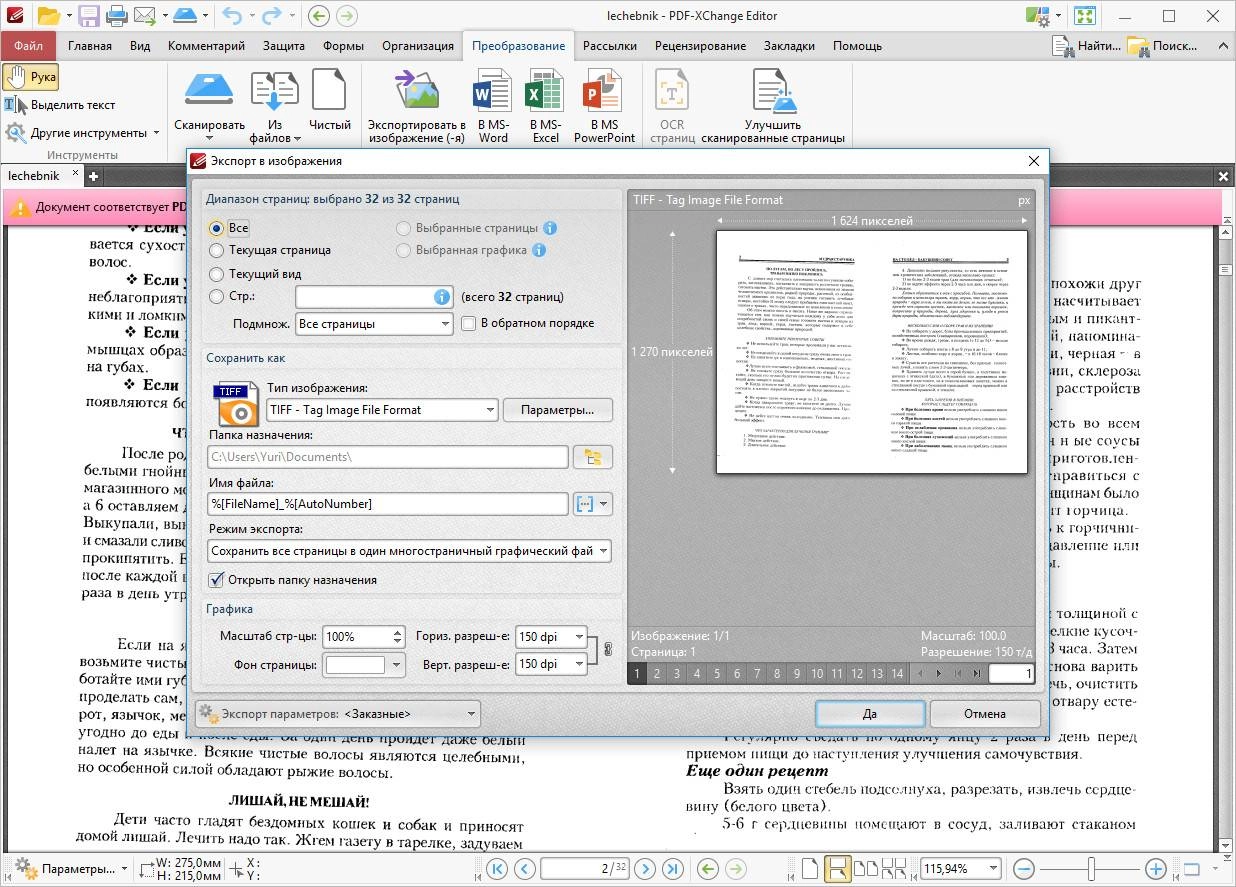Click the export preview page thumbnail

[872, 352]
